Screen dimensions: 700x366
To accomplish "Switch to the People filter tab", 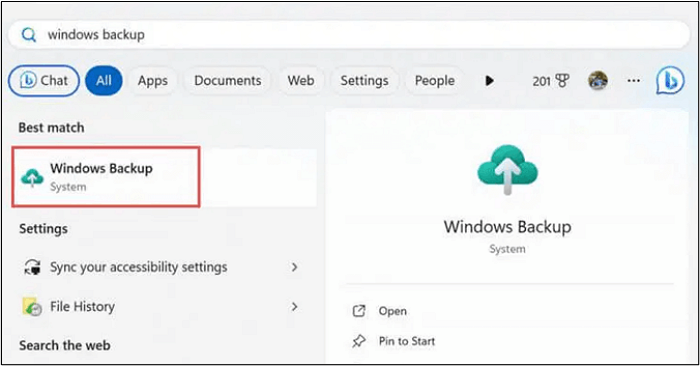I will click(x=435, y=81).
